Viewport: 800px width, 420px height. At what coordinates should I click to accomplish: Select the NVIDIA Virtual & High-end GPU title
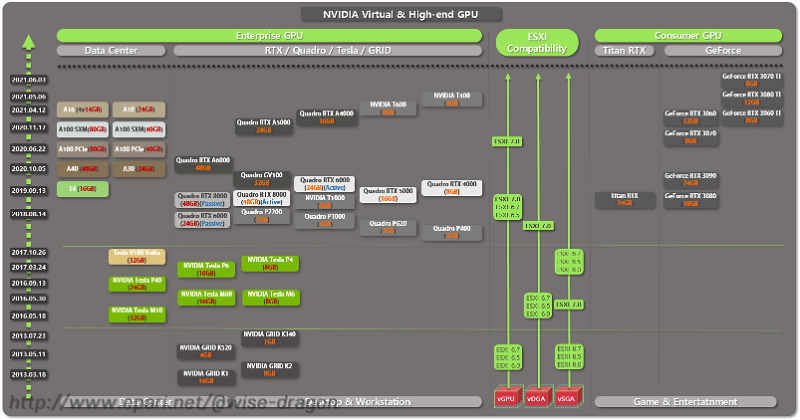click(401, 14)
